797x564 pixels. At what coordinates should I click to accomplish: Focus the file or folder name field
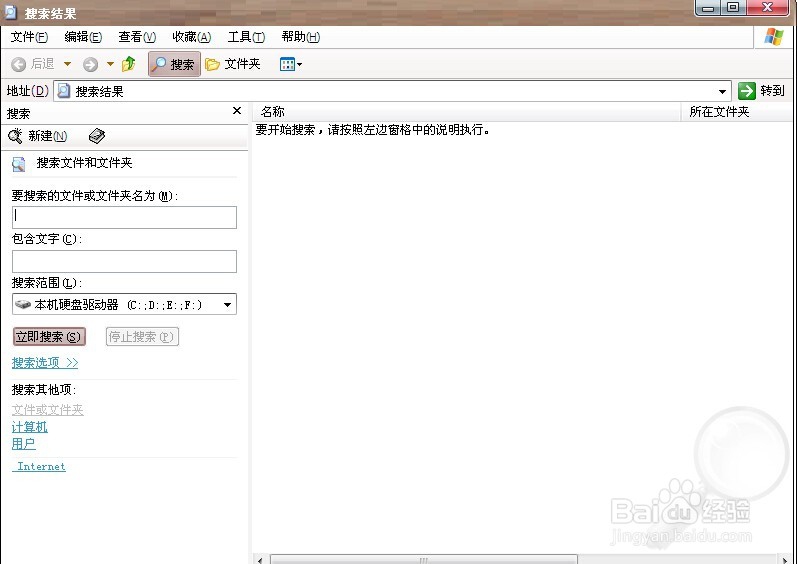click(x=125, y=217)
